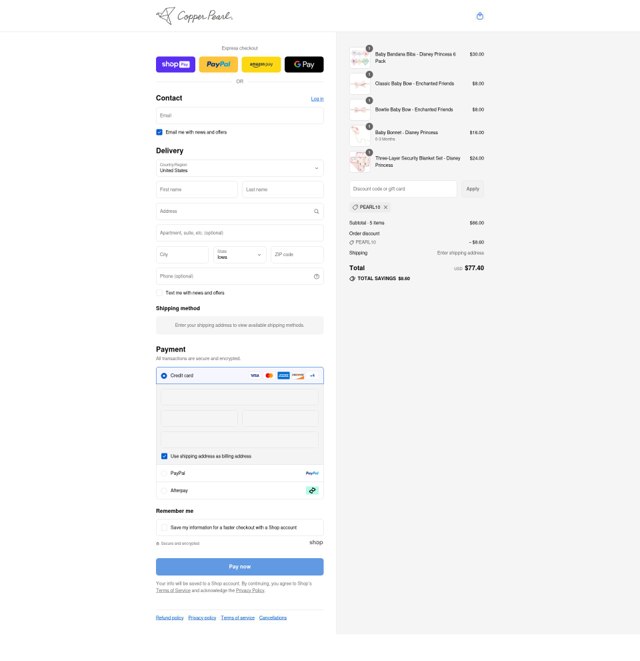Viewport: 640px width, 661px height.
Task: Open Cancellations footer link
Action: pos(273,618)
